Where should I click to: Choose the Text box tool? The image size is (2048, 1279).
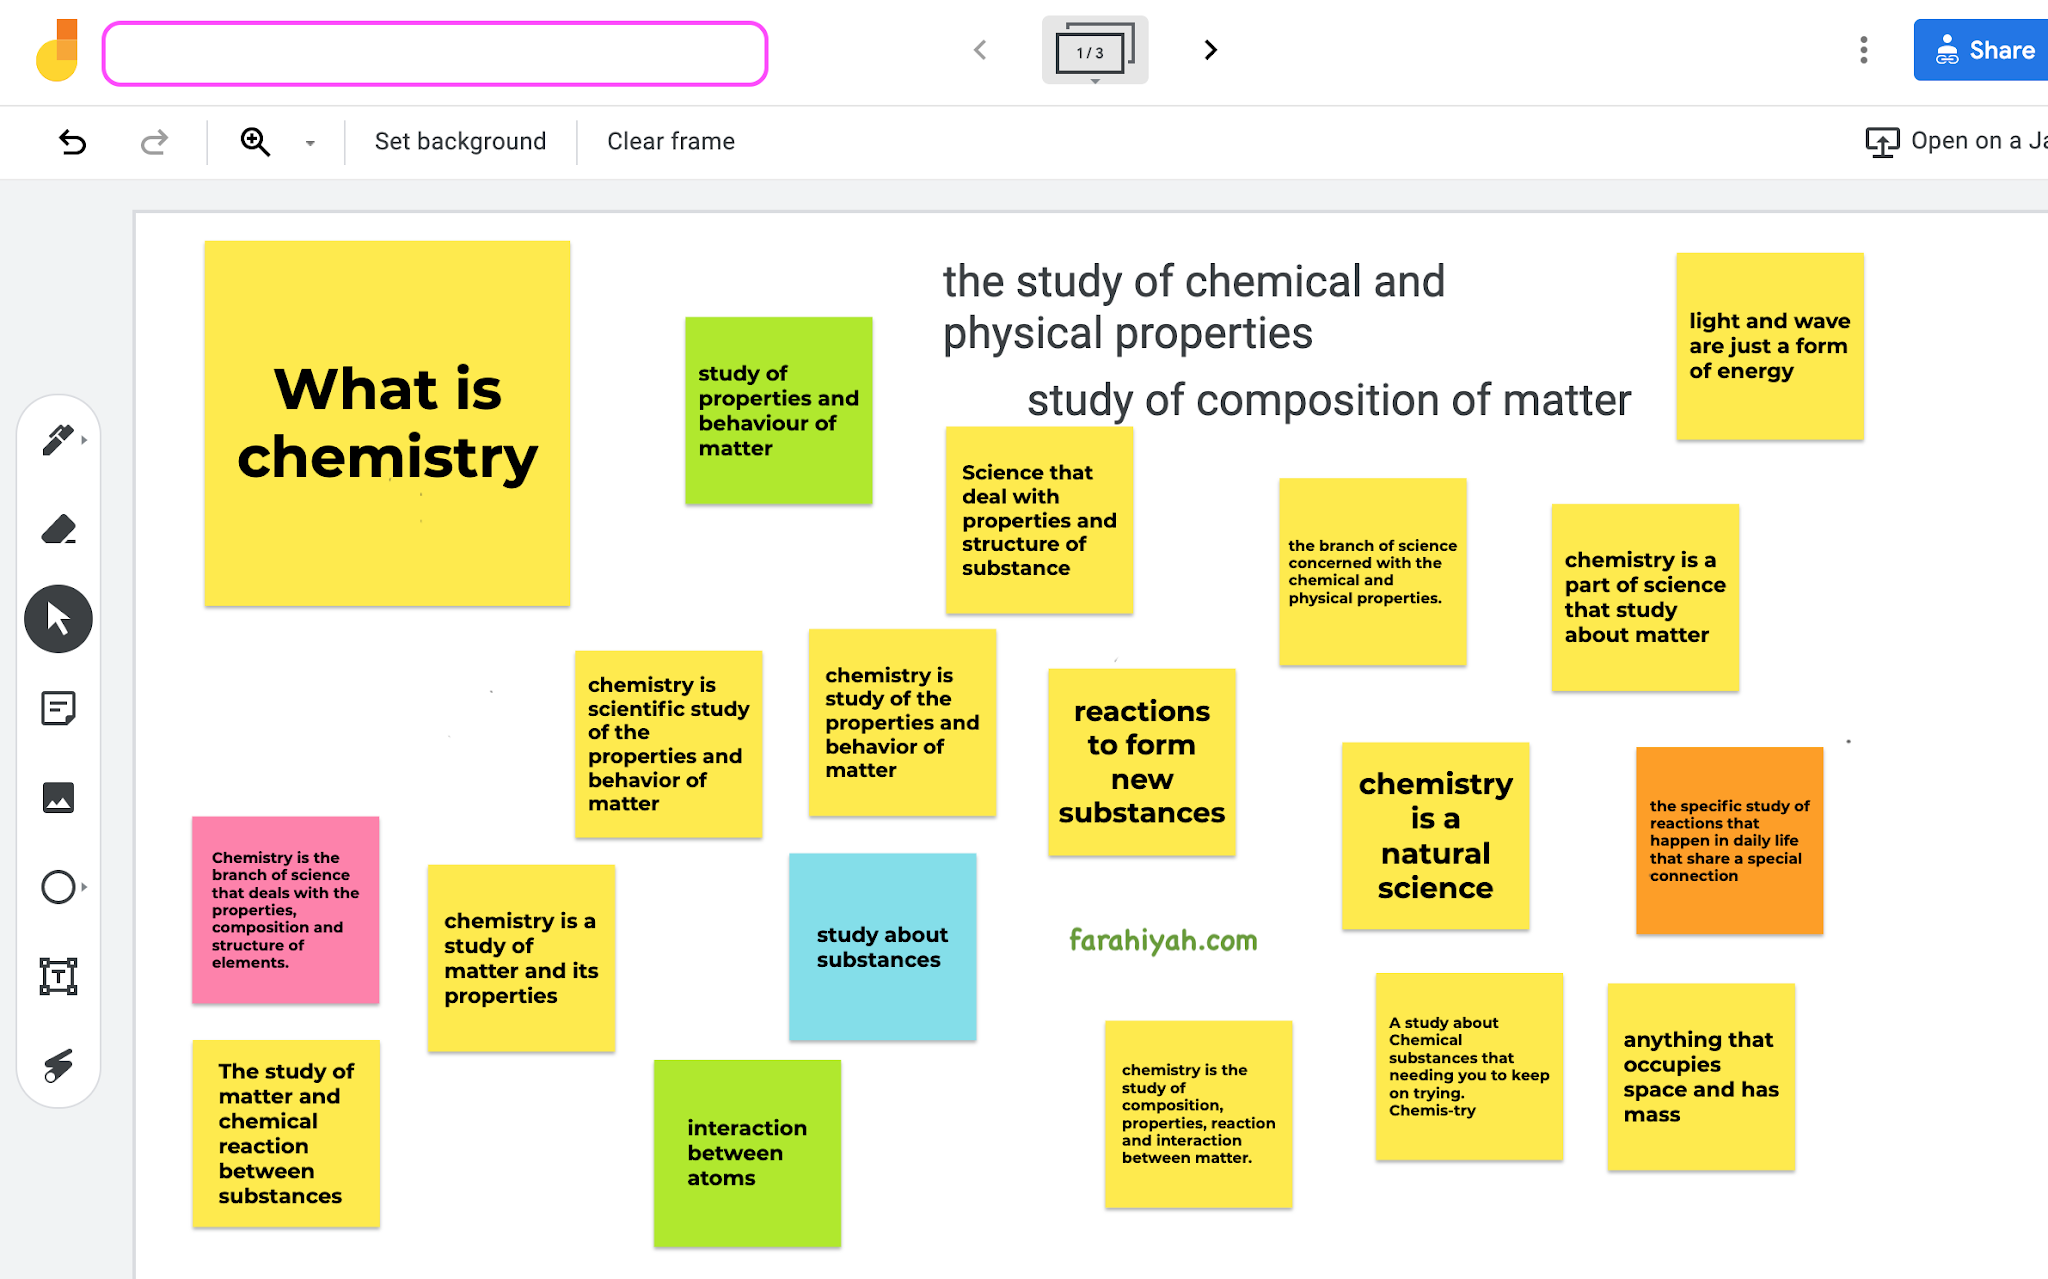58,976
